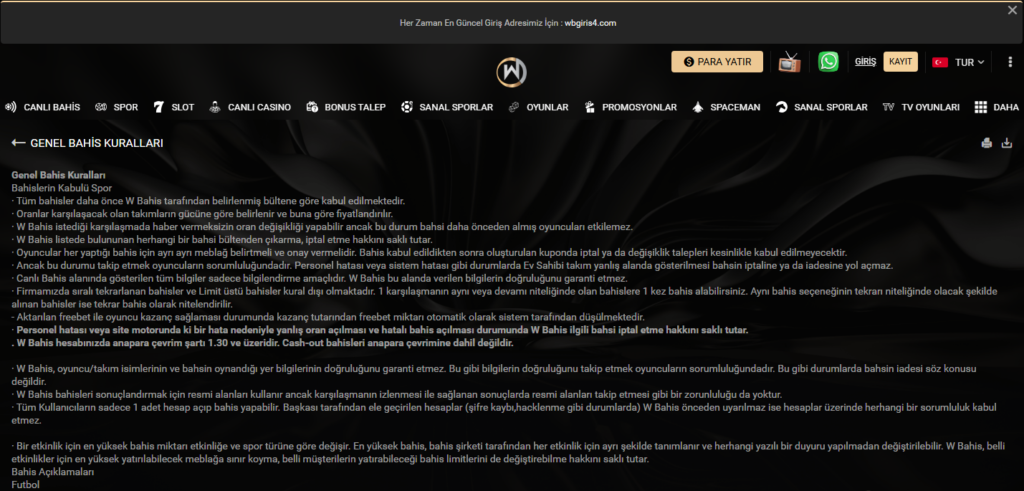The image size is (1024, 491).
Task: Click the gift icon beside BONUS TALEP
Action: tap(312, 107)
